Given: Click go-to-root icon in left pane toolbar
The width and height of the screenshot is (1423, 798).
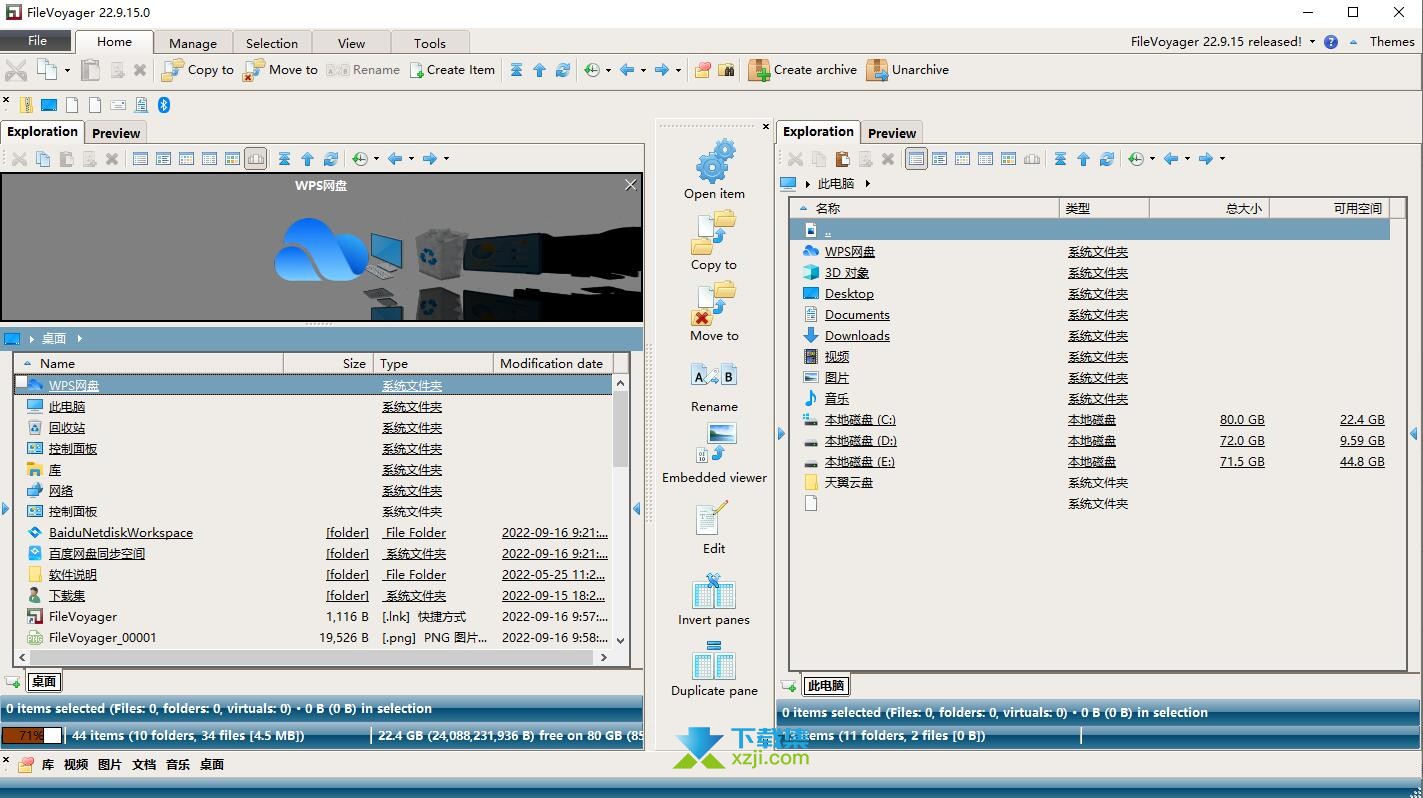Looking at the screenshot, I should tap(284, 158).
